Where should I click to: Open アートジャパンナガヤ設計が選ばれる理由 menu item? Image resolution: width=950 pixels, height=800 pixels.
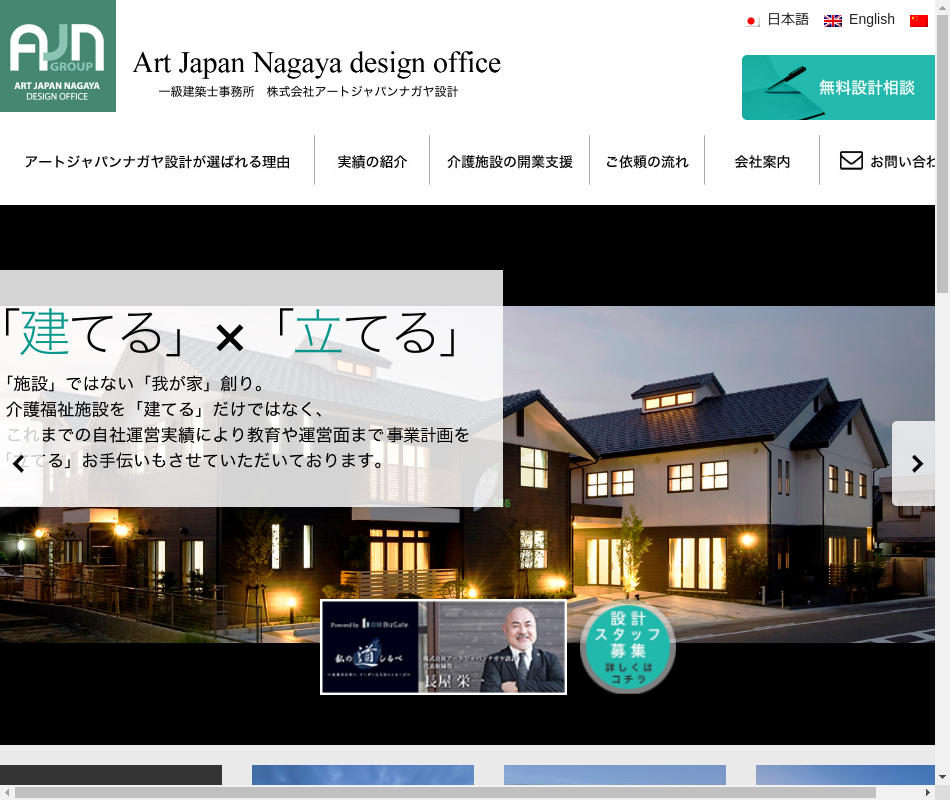tap(157, 161)
